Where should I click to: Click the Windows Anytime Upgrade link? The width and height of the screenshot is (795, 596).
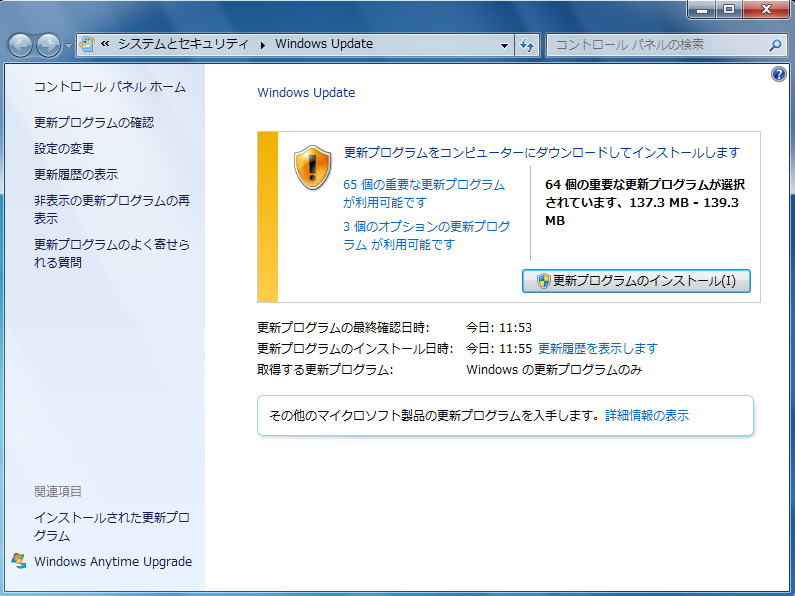pyautogui.click(x=113, y=562)
